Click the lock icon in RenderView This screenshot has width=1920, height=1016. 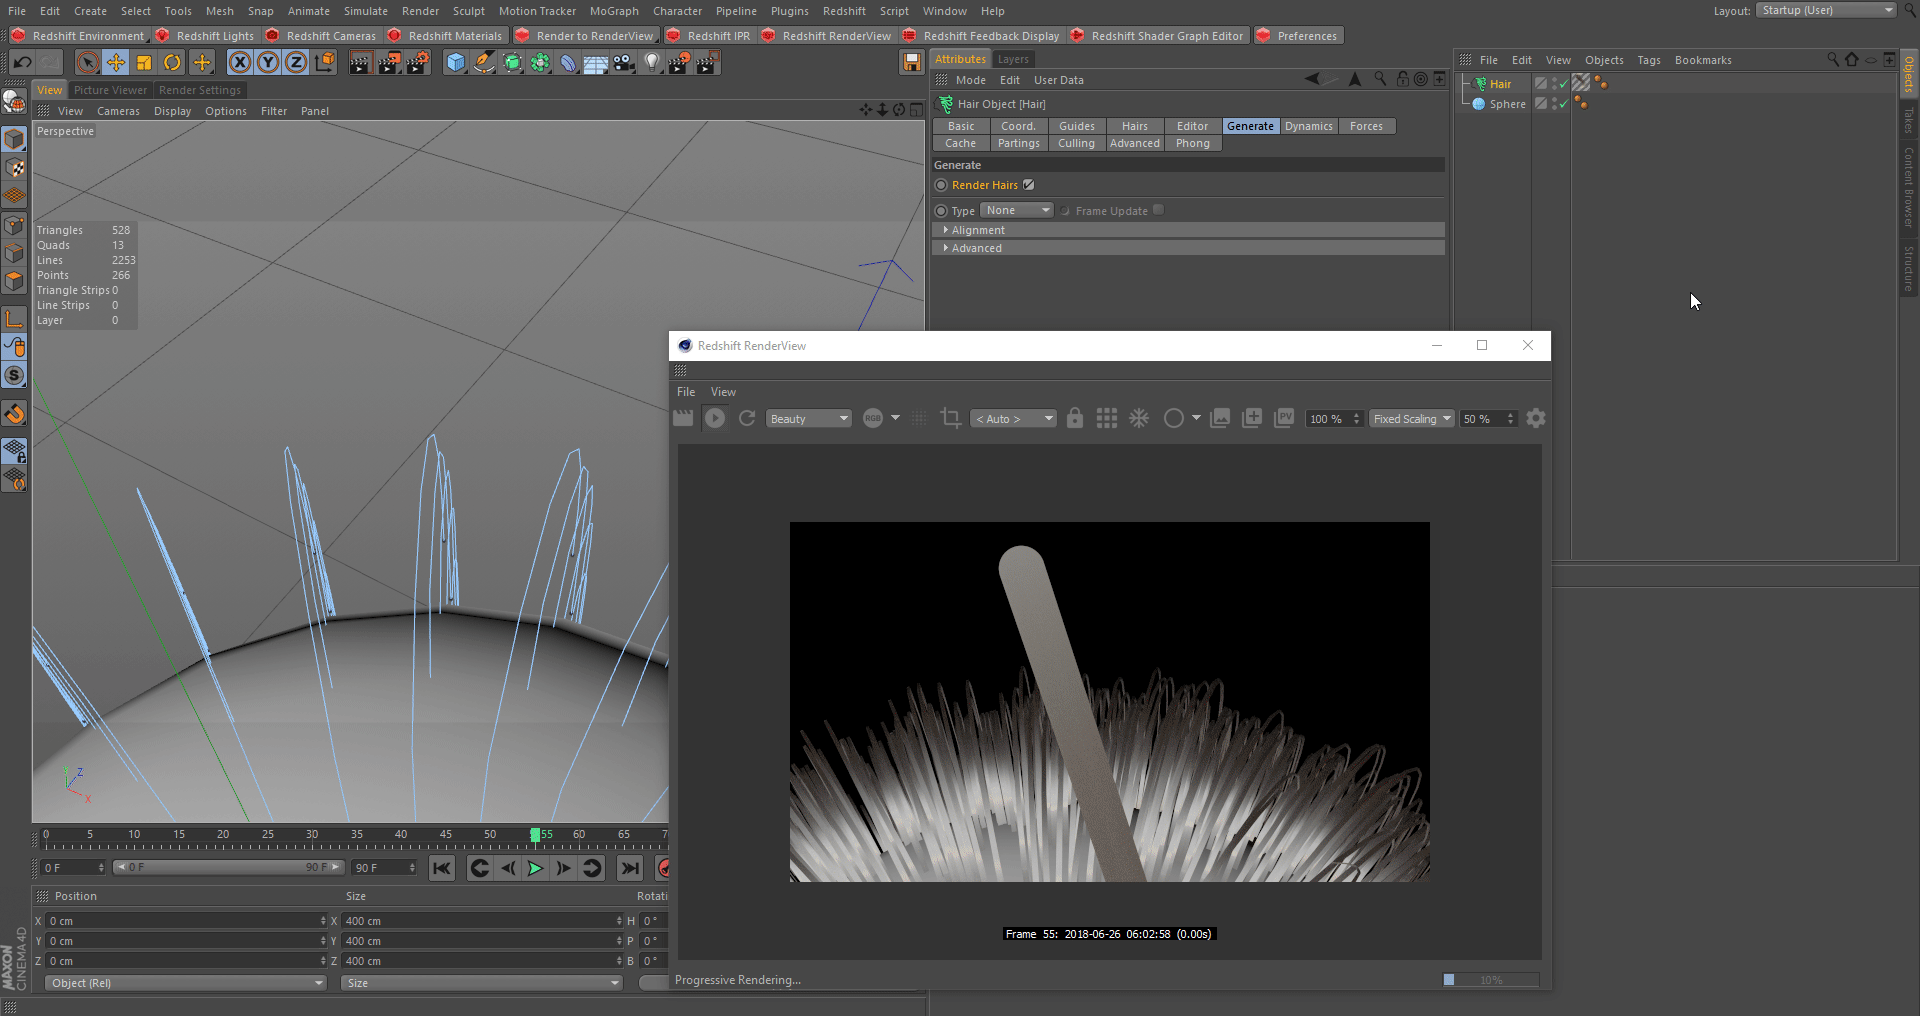pos(1075,419)
